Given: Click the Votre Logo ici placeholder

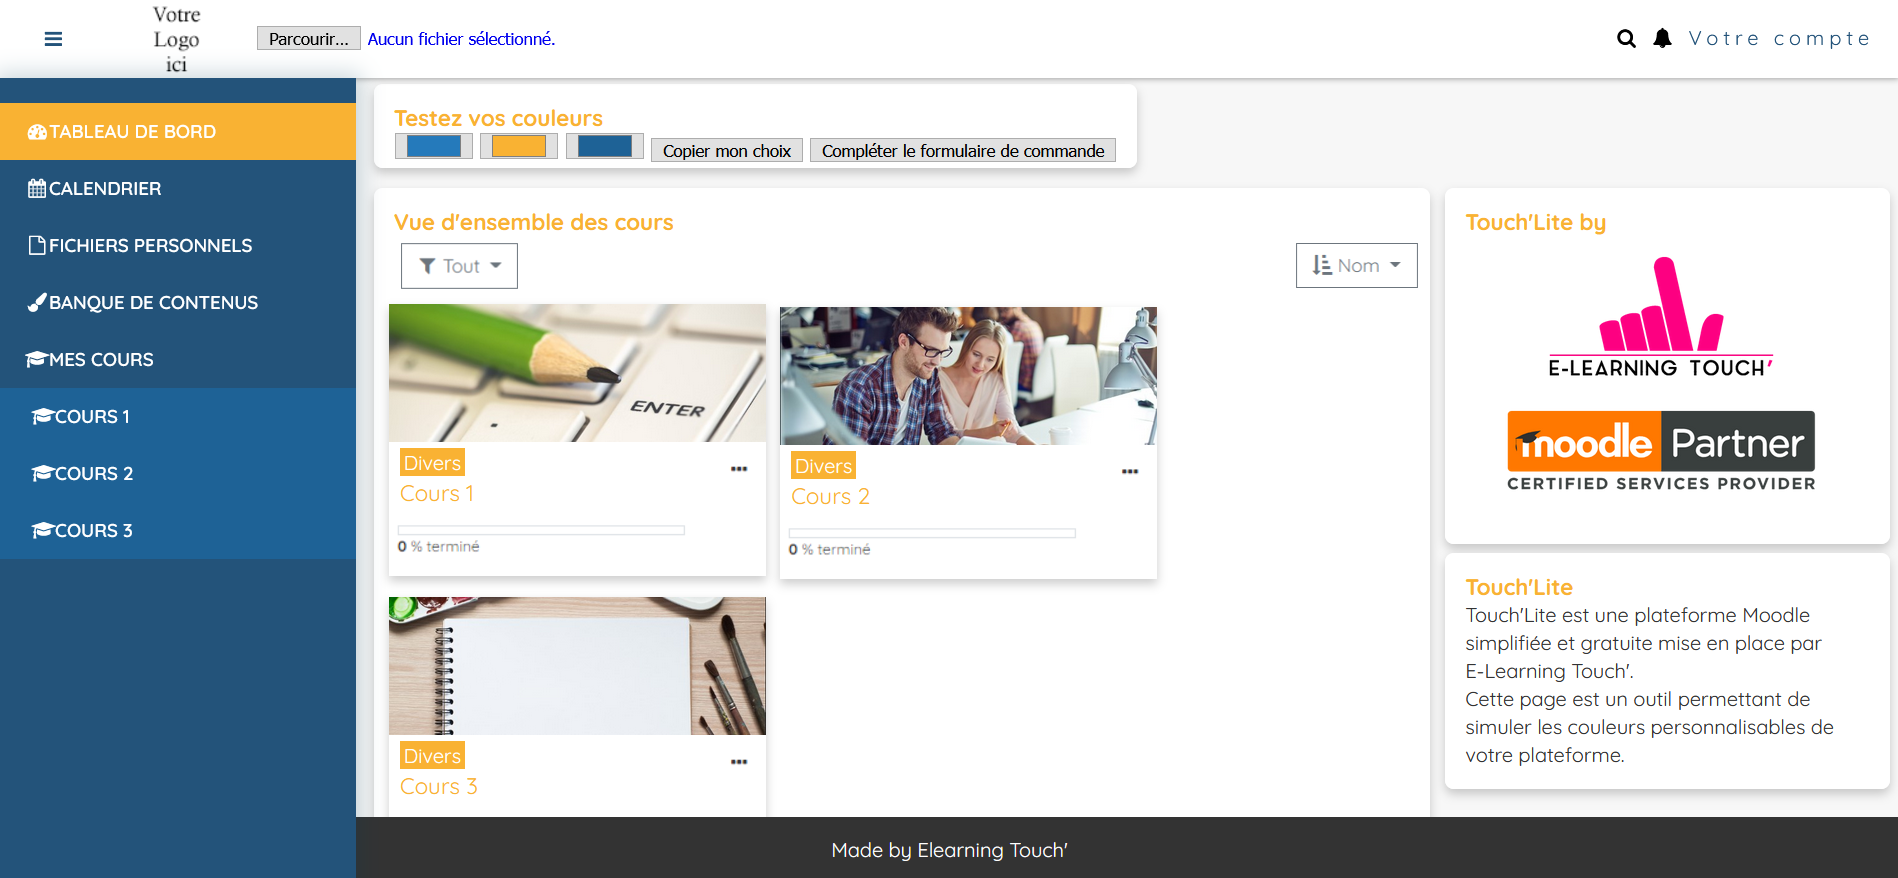Looking at the screenshot, I should [177, 39].
